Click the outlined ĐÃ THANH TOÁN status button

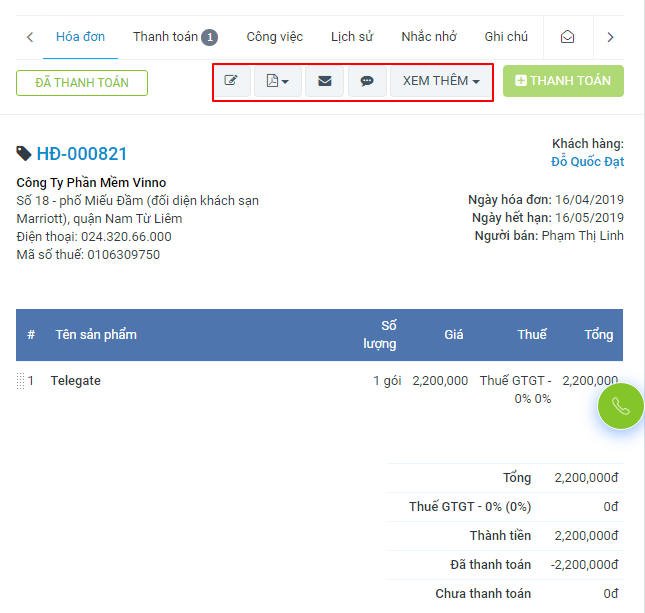click(82, 83)
